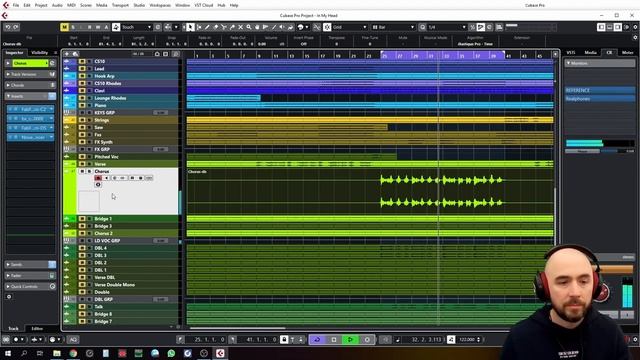Viewport: 640px width, 360px height.
Task: Select the Line tool
Action: 274,27
